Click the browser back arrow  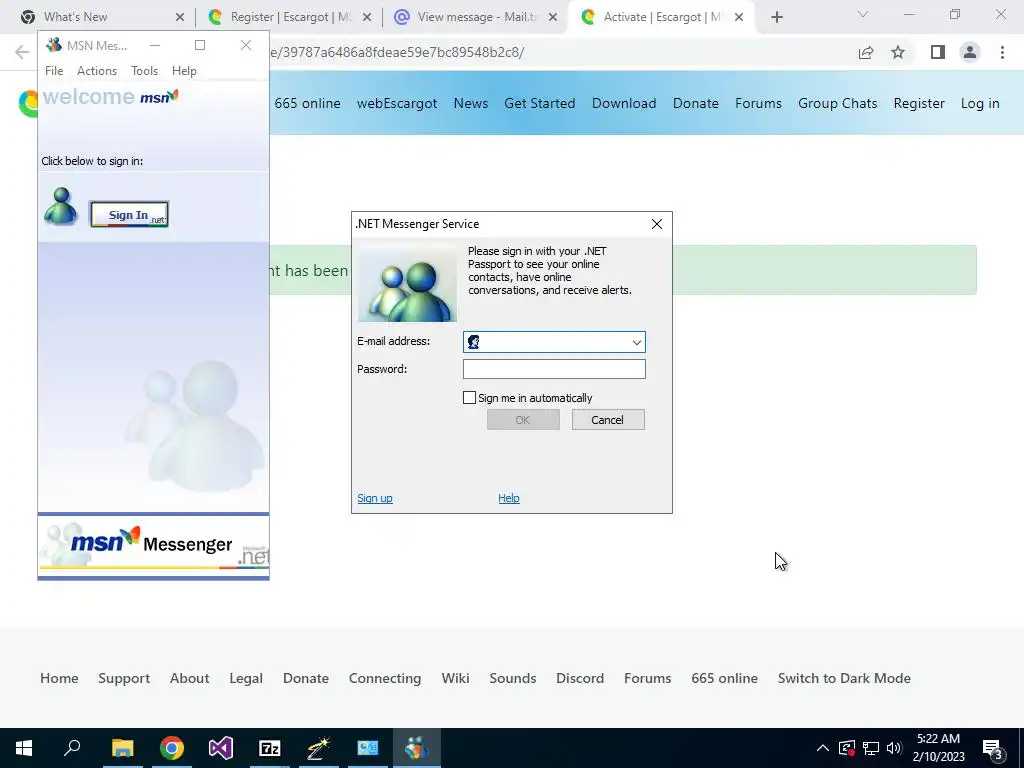(x=22, y=52)
